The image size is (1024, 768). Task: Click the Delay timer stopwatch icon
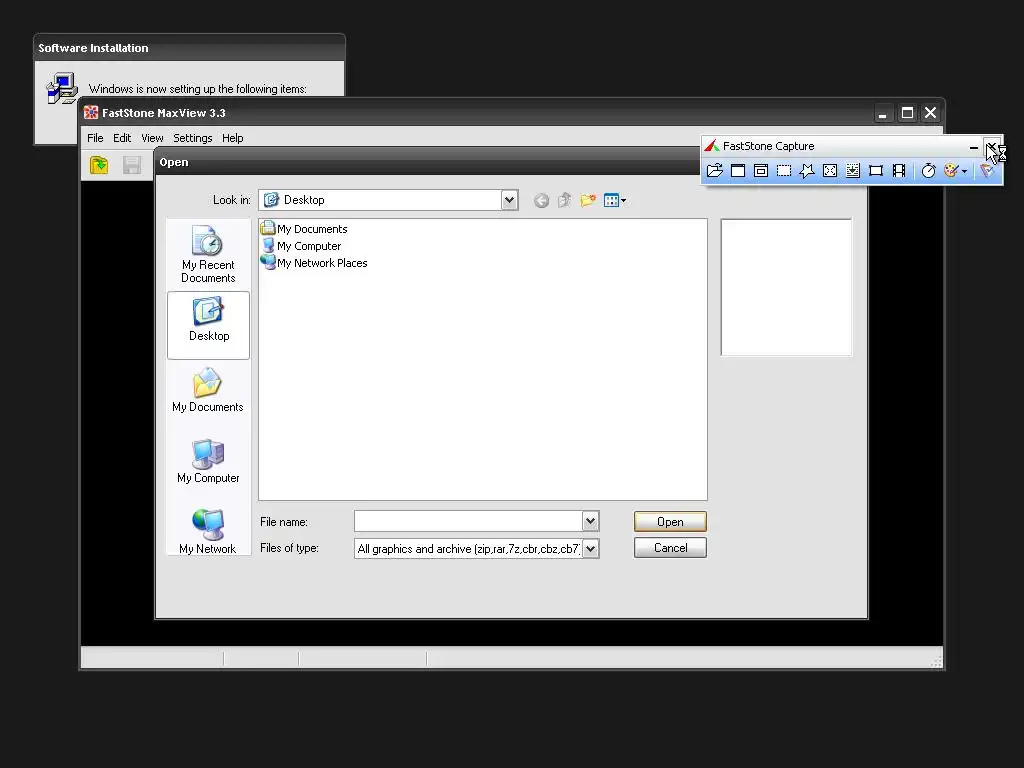click(x=929, y=170)
